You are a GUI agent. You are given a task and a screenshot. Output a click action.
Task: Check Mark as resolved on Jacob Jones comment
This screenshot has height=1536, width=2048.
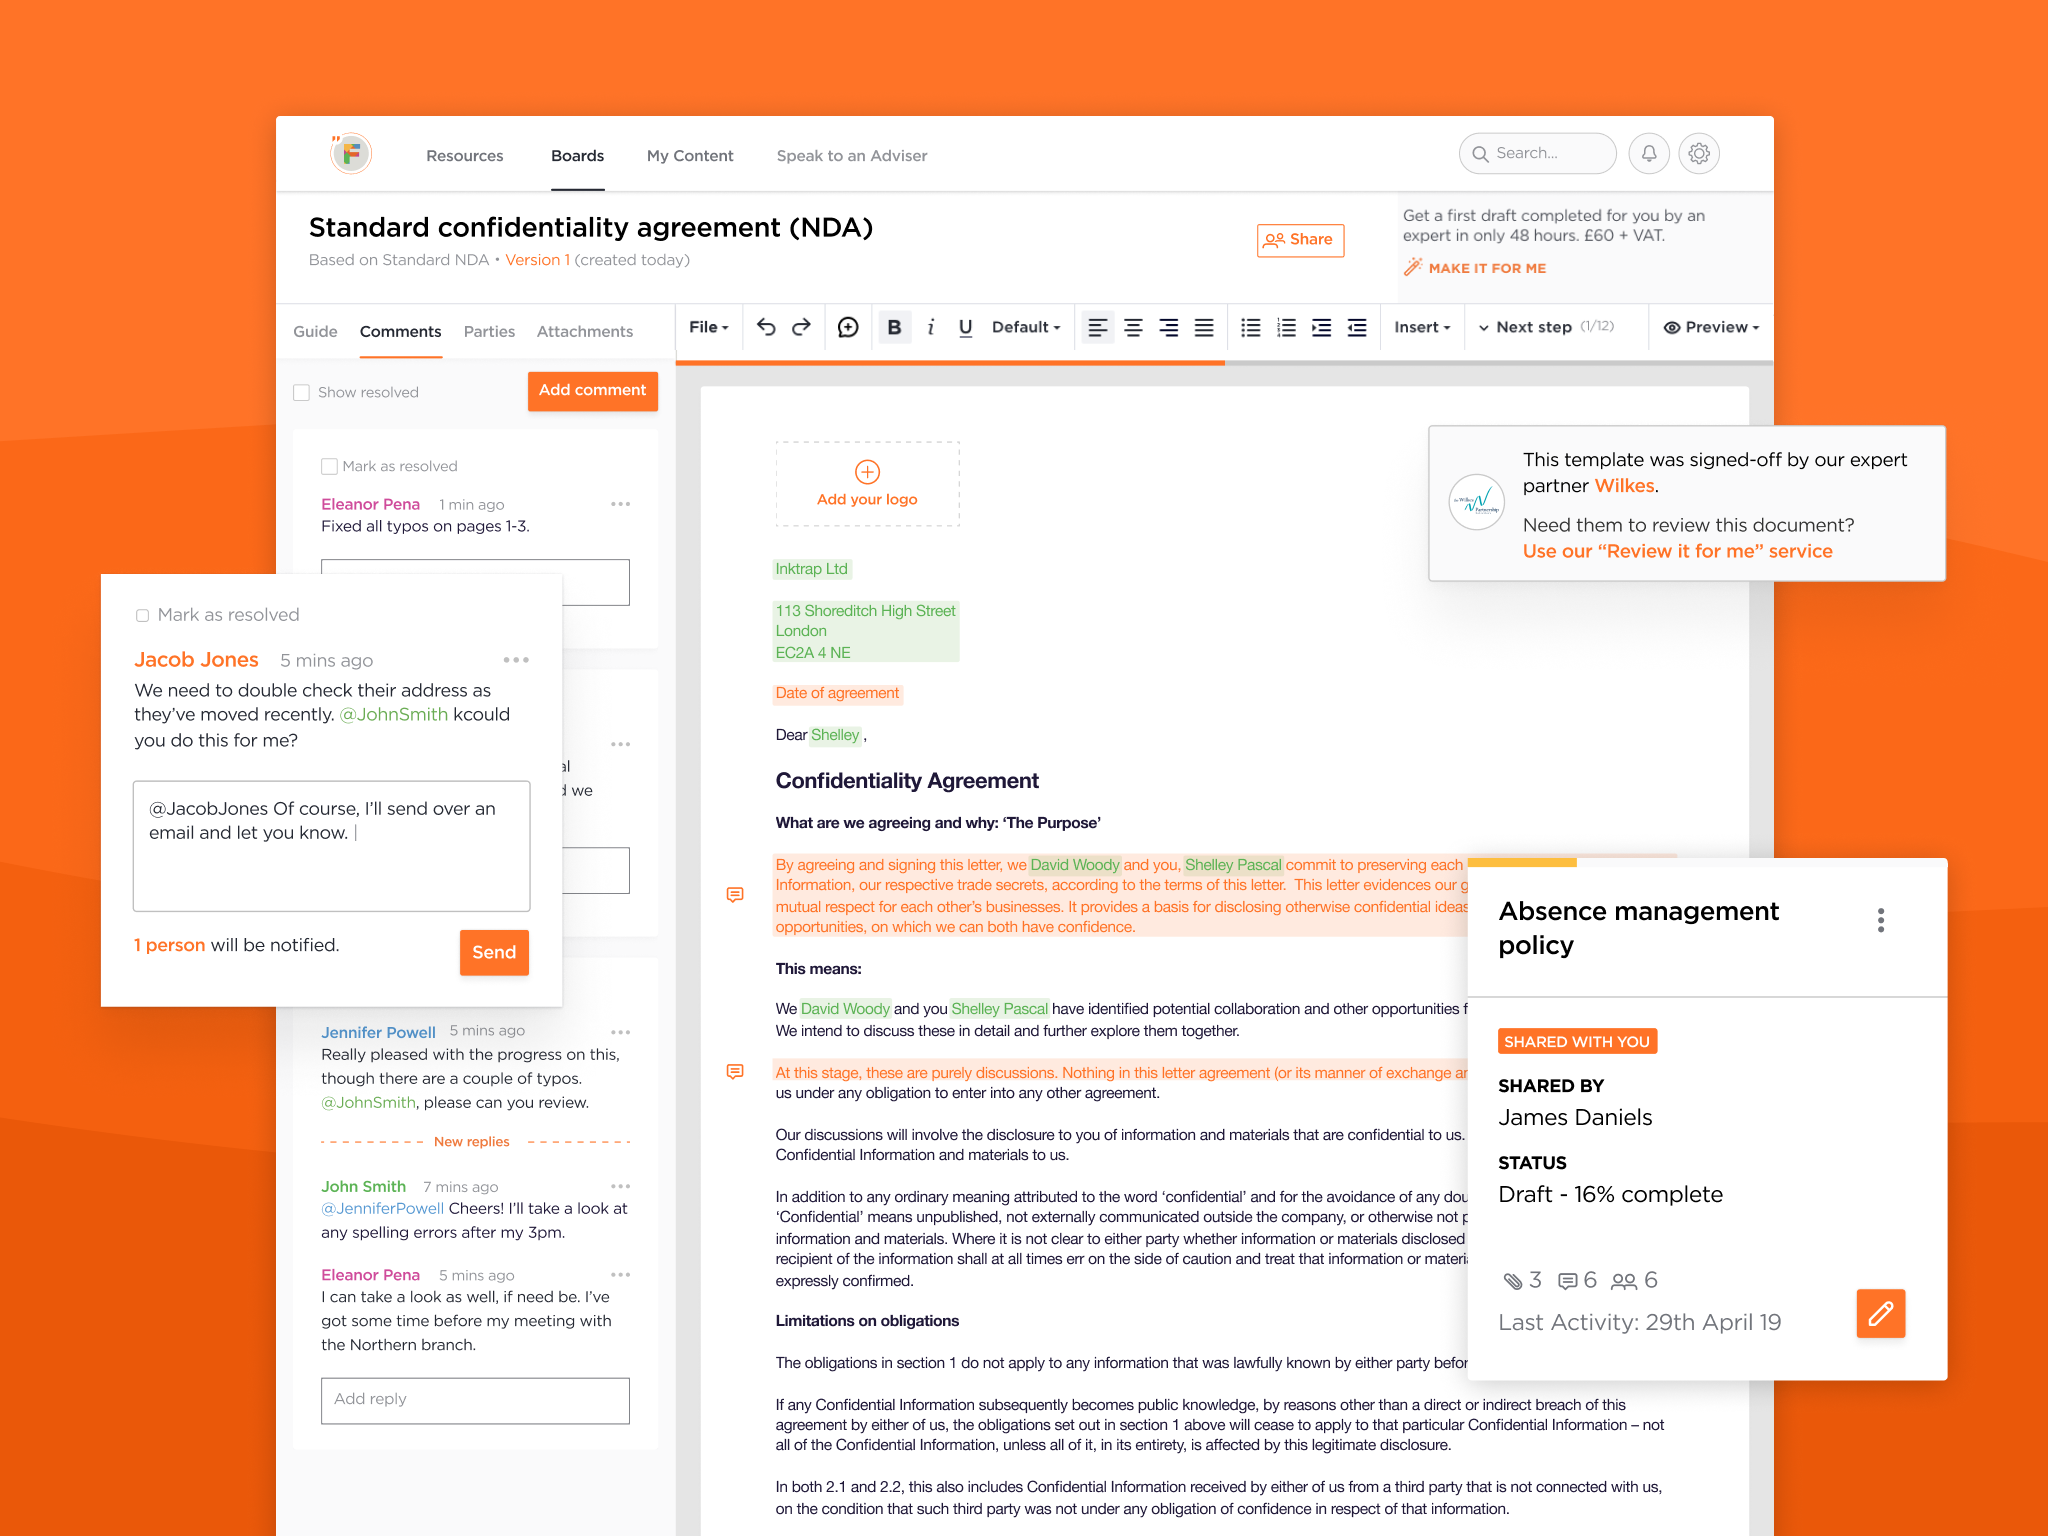[142, 615]
